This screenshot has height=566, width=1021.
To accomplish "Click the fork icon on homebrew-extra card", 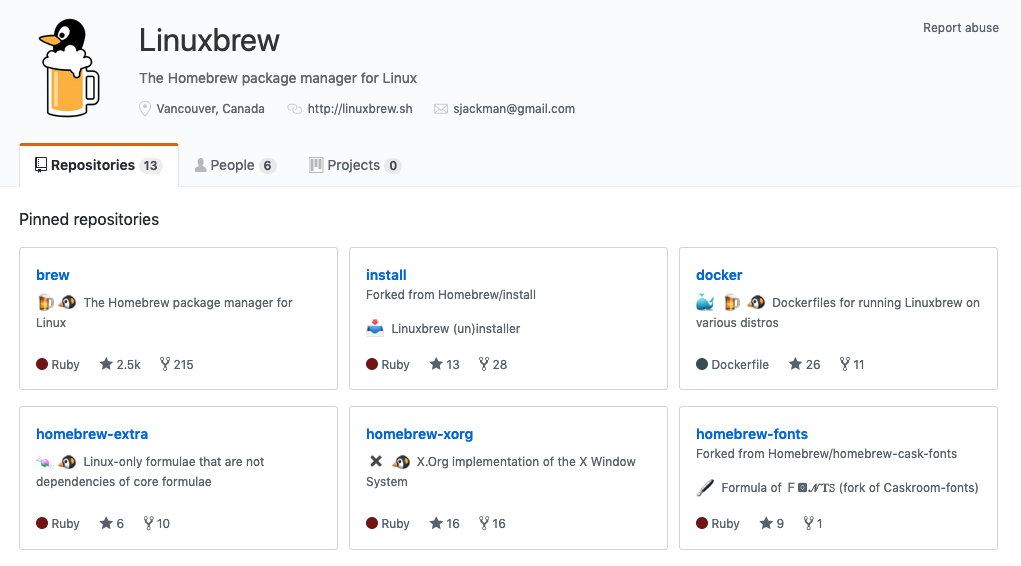I will [x=148, y=522].
